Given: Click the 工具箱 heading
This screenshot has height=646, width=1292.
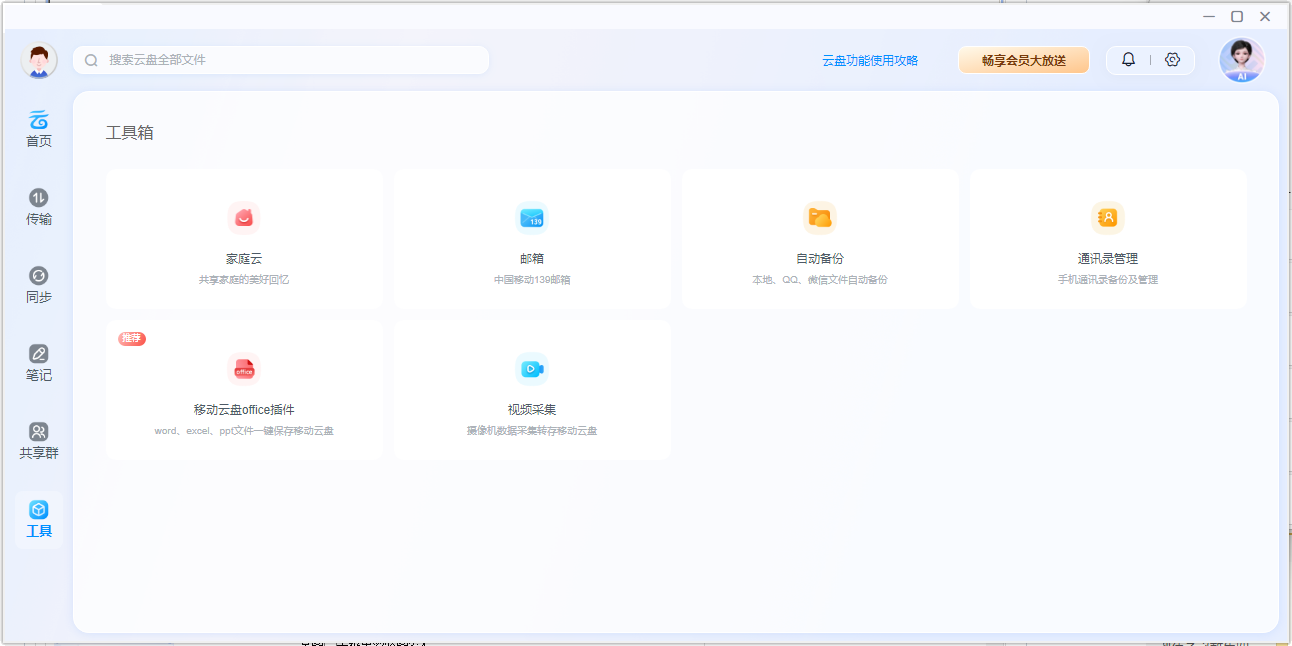Looking at the screenshot, I should pos(130,133).
